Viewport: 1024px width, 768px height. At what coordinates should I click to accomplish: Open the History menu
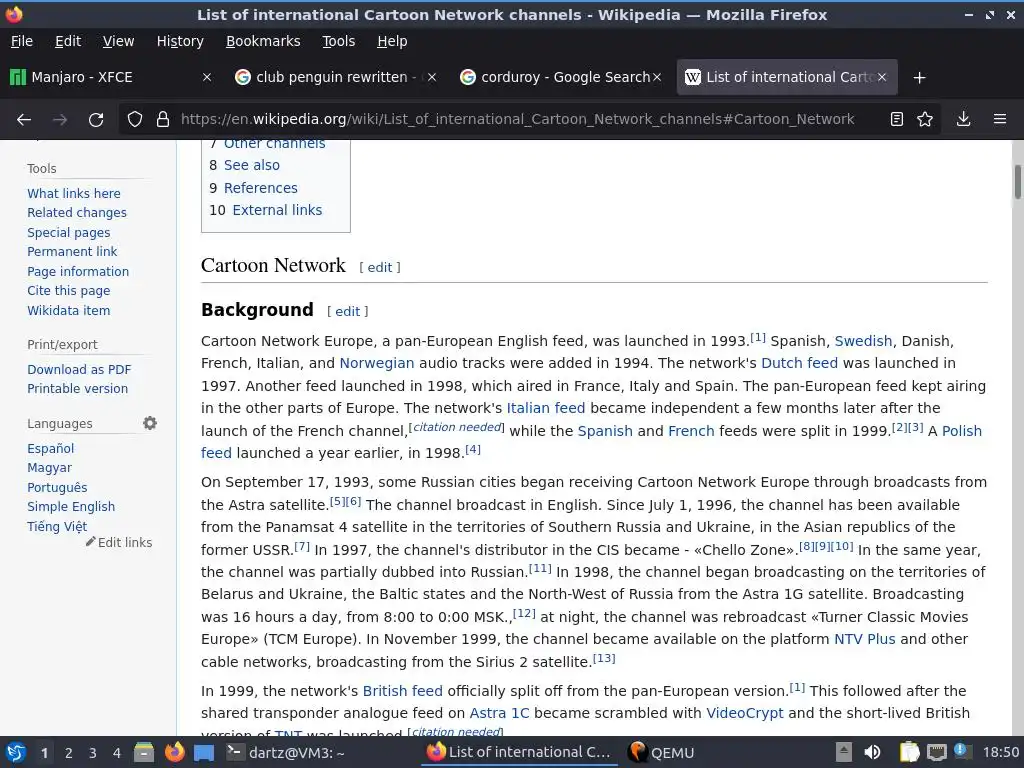[x=180, y=41]
